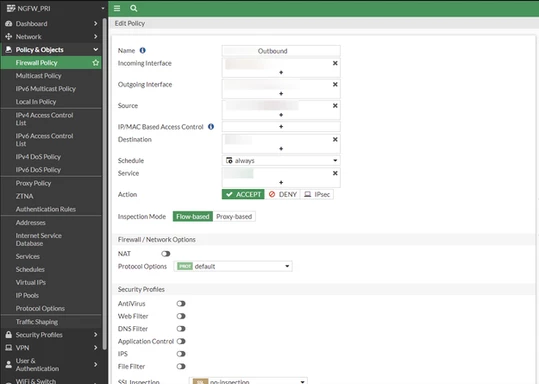Enable the IPS toggle
Screen dimensions: 539x384
181,354
